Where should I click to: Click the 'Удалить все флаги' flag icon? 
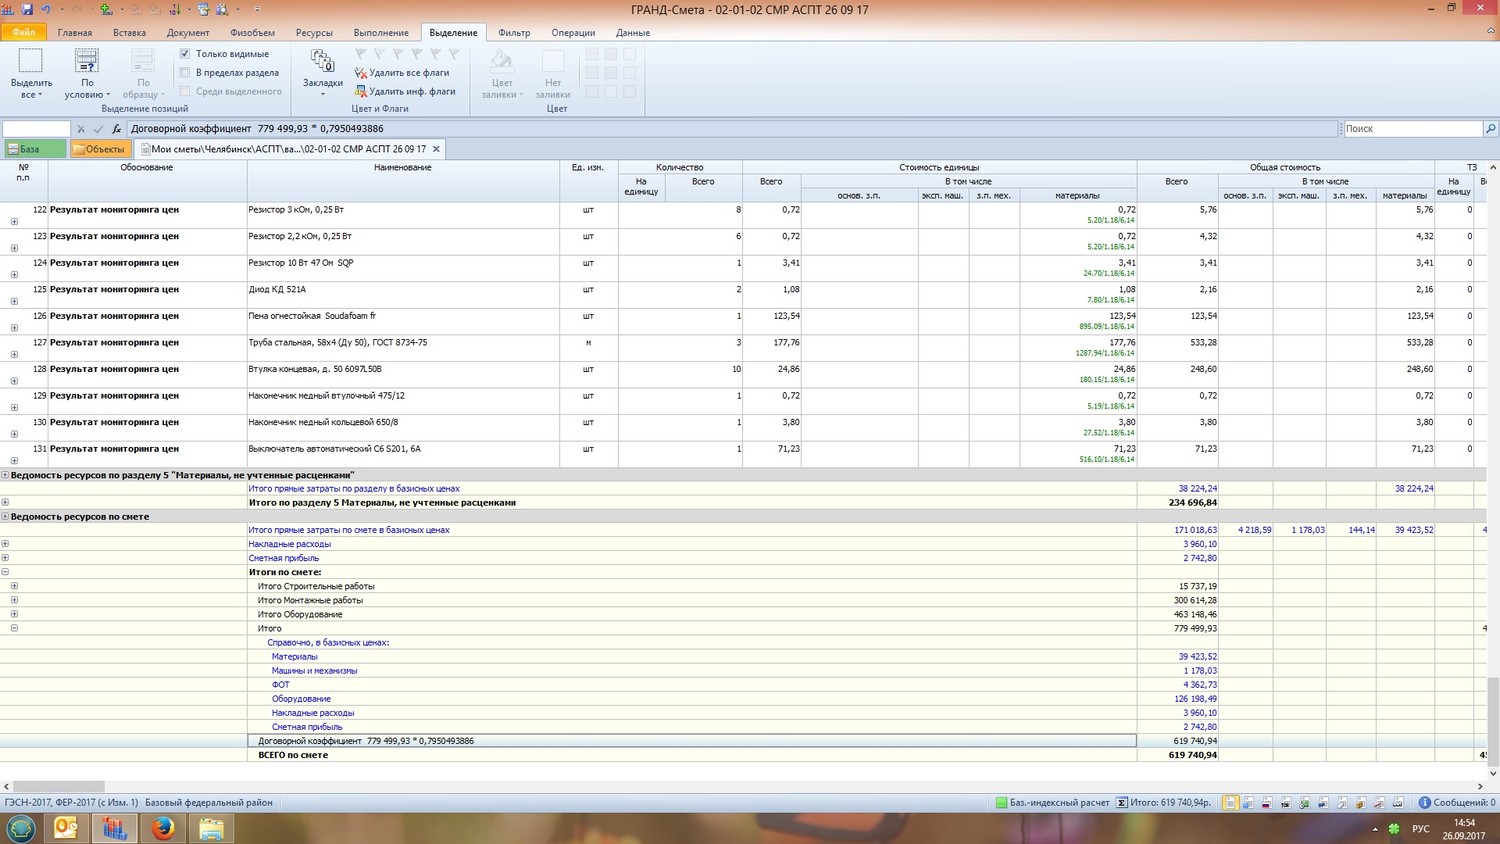361,73
